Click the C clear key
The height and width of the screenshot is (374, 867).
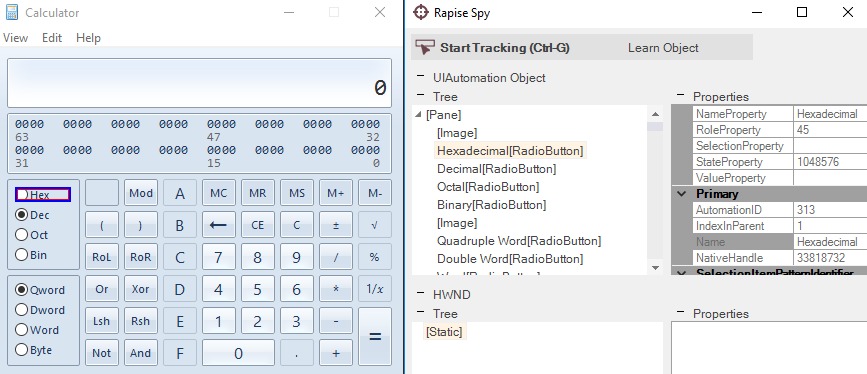296,225
